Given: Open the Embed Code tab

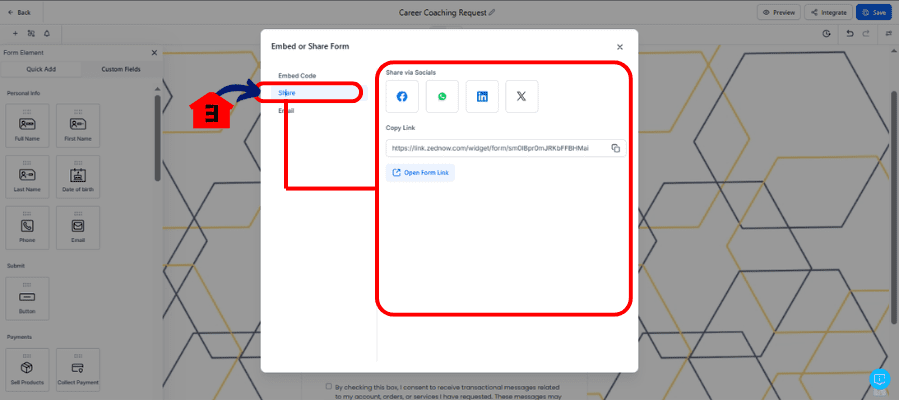Looking at the screenshot, I should 297,76.
